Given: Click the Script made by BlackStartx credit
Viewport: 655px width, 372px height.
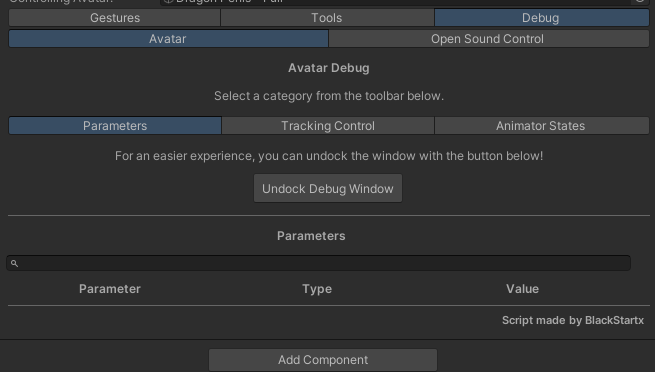Looking at the screenshot, I should click(573, 320).
